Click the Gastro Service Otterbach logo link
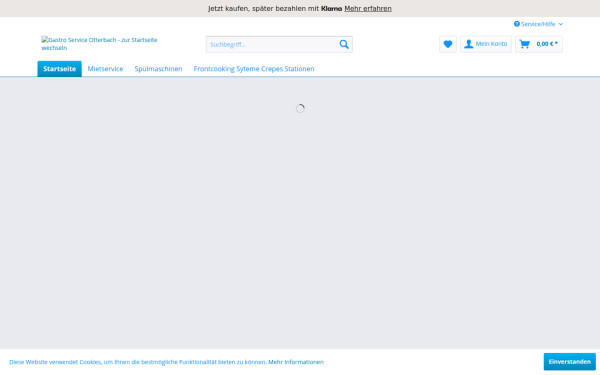This screenshot has height=375, width=600. [99, 44]
